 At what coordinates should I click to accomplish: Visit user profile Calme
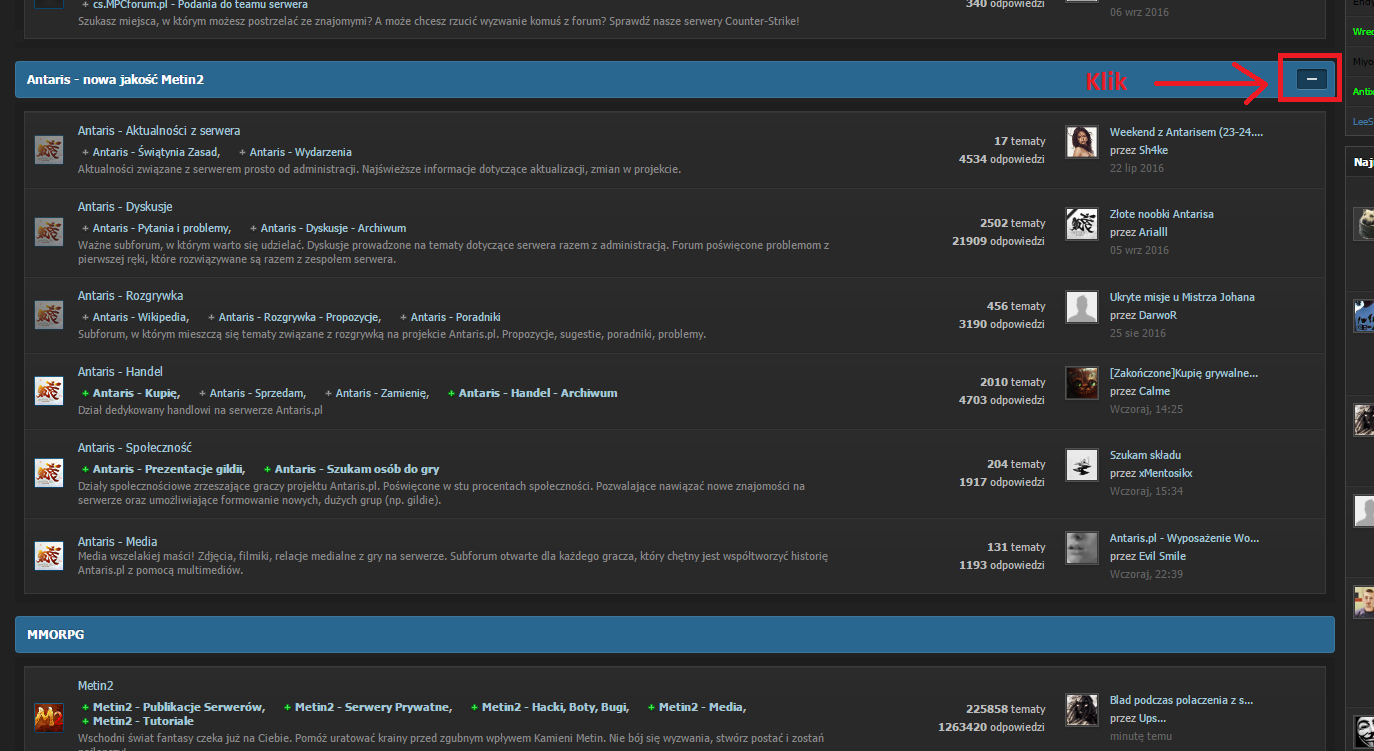click(1154, 391)
